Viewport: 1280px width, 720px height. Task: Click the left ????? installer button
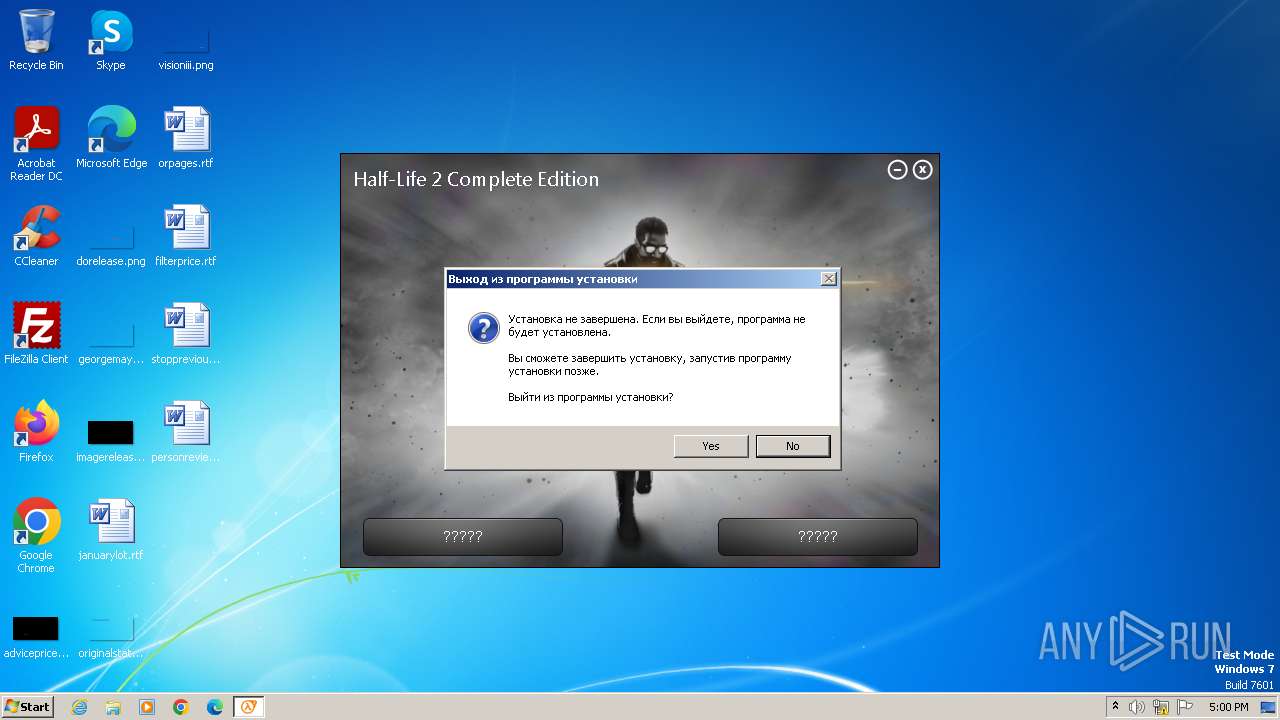[x=463, y=537]
